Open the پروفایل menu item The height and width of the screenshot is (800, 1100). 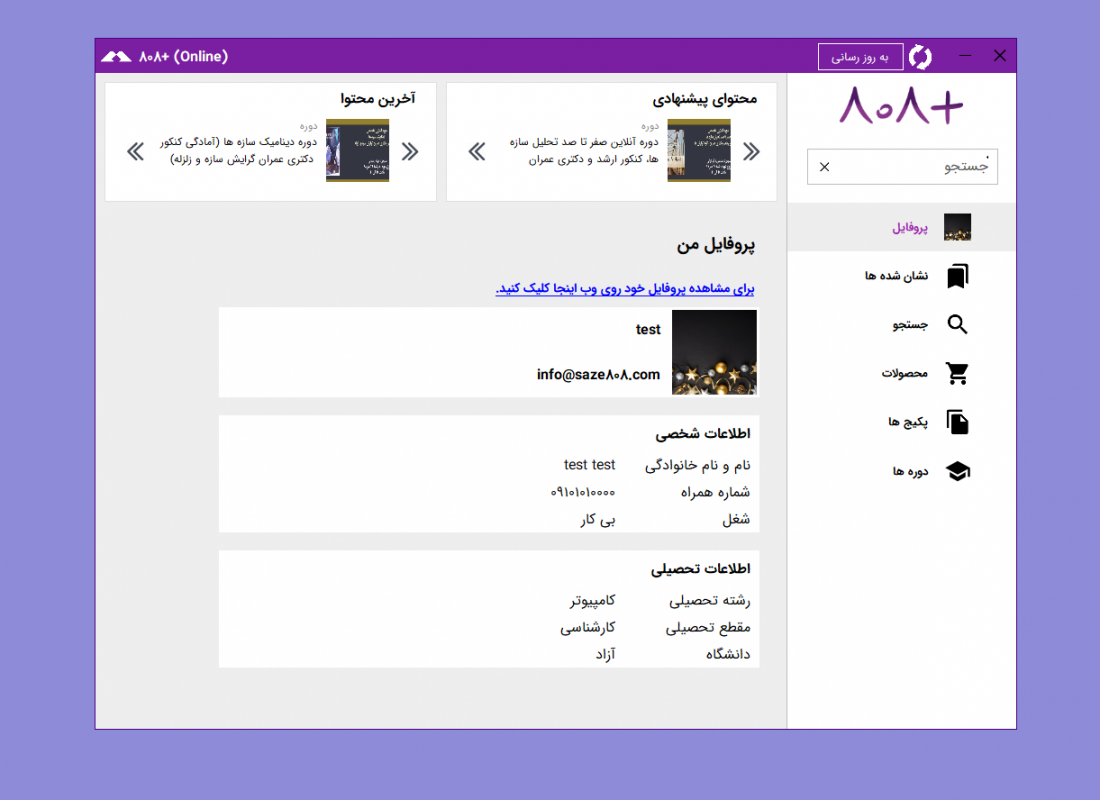pos(910,228)
